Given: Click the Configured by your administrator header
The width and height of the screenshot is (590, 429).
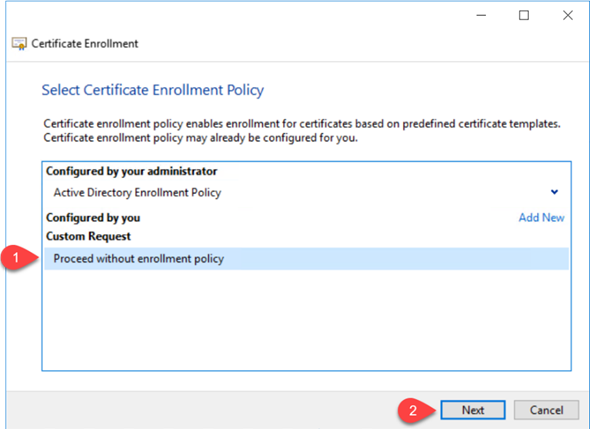Looking at the screenshot, I should pyautogui.click(x=131, y=171).
